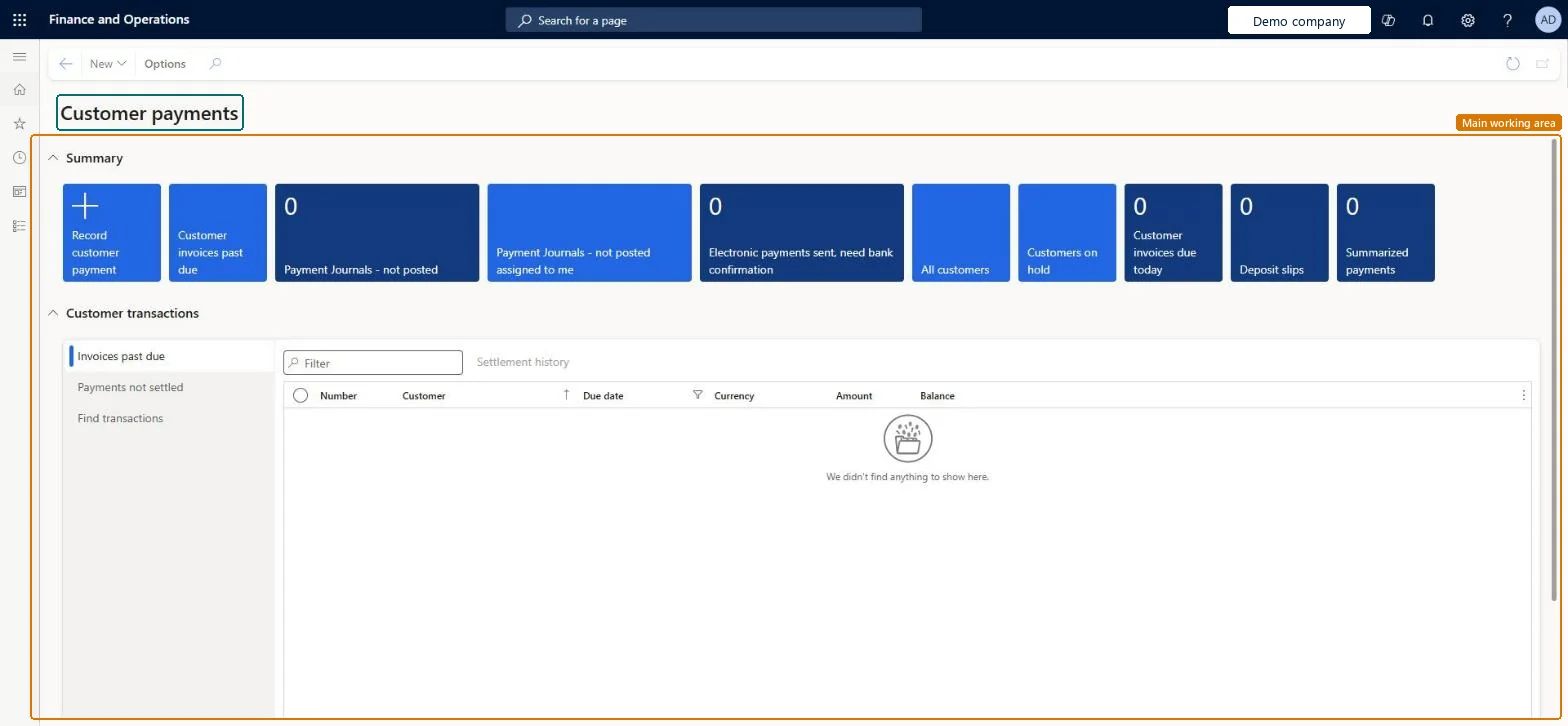Open Modules list icon in sidebar

(x=19, y=226)
